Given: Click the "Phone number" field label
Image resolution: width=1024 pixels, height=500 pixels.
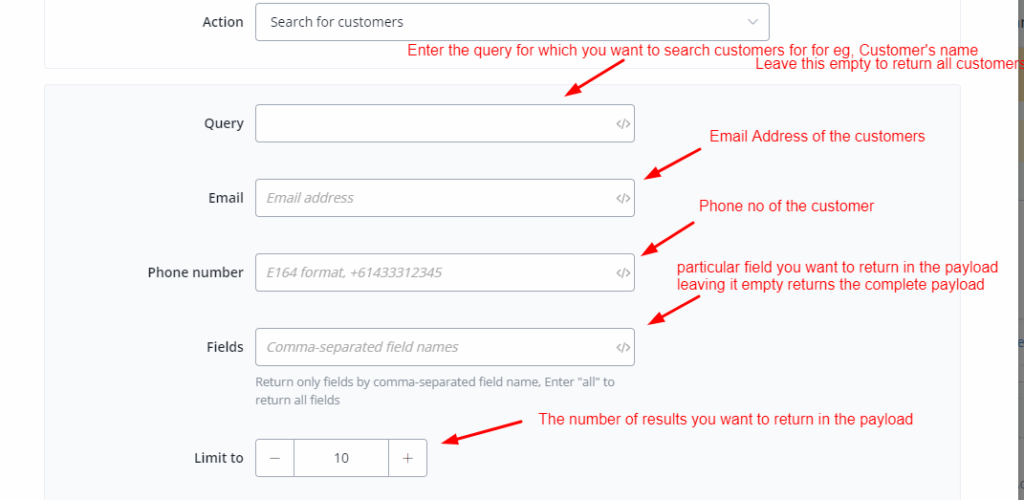Looking at the screenshot, I should coord(196,272).
